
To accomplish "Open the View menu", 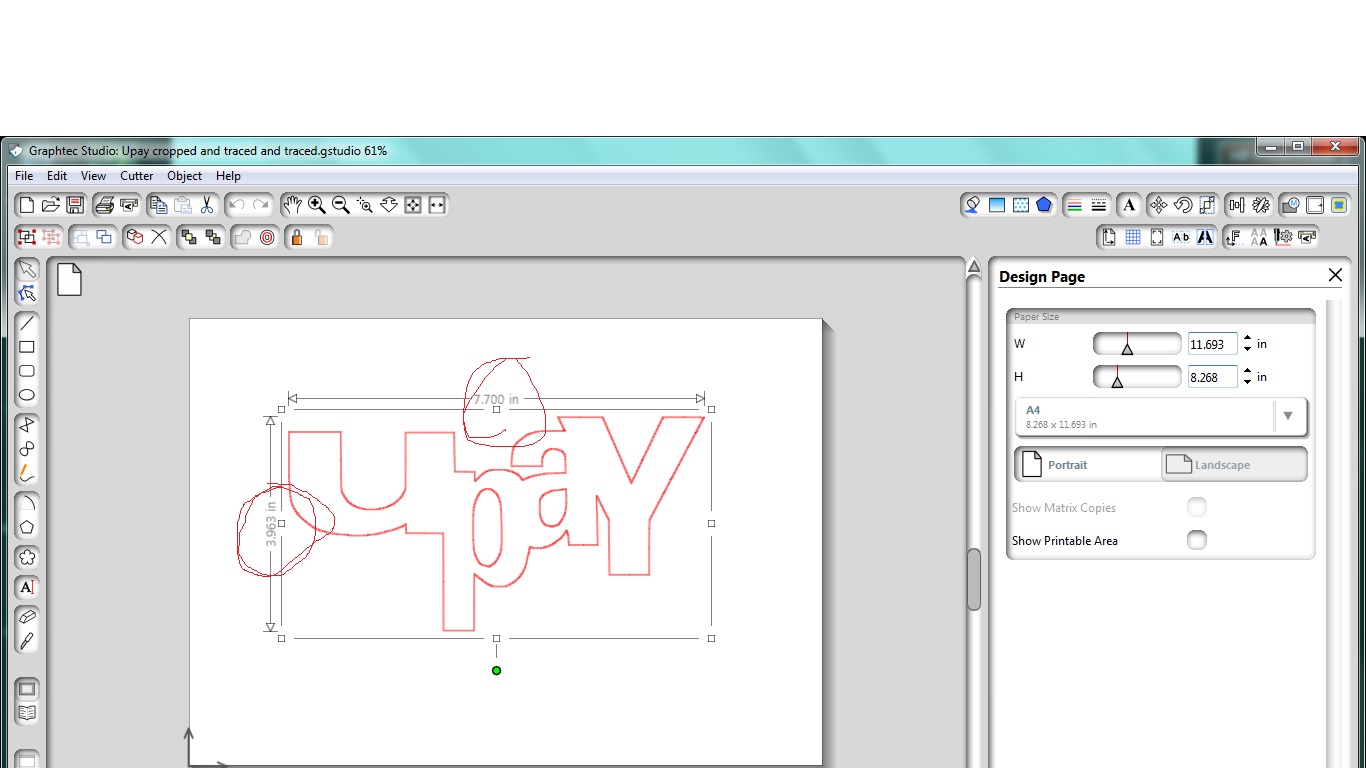I will click(x=93, y=176).
